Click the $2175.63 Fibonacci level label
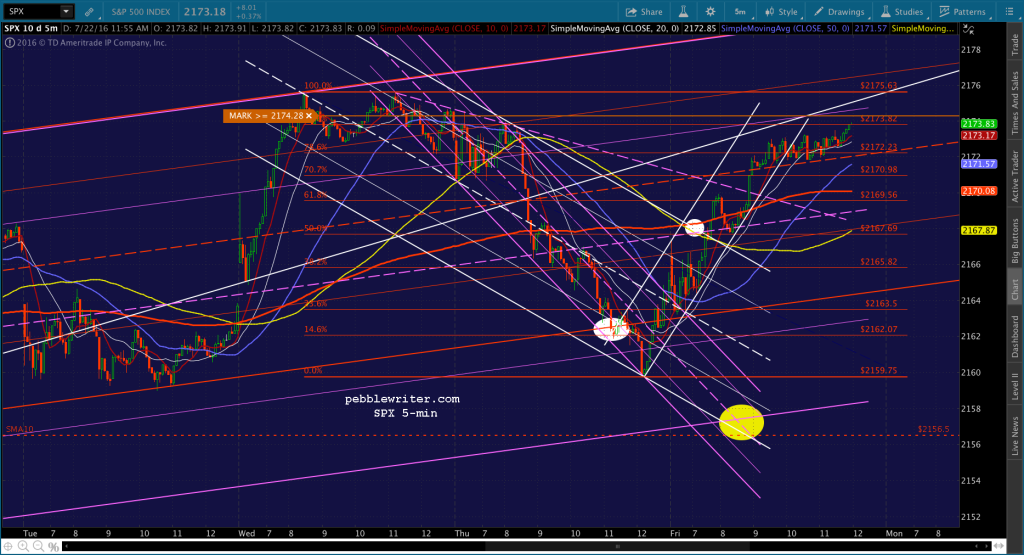 [x=878, y=86]
